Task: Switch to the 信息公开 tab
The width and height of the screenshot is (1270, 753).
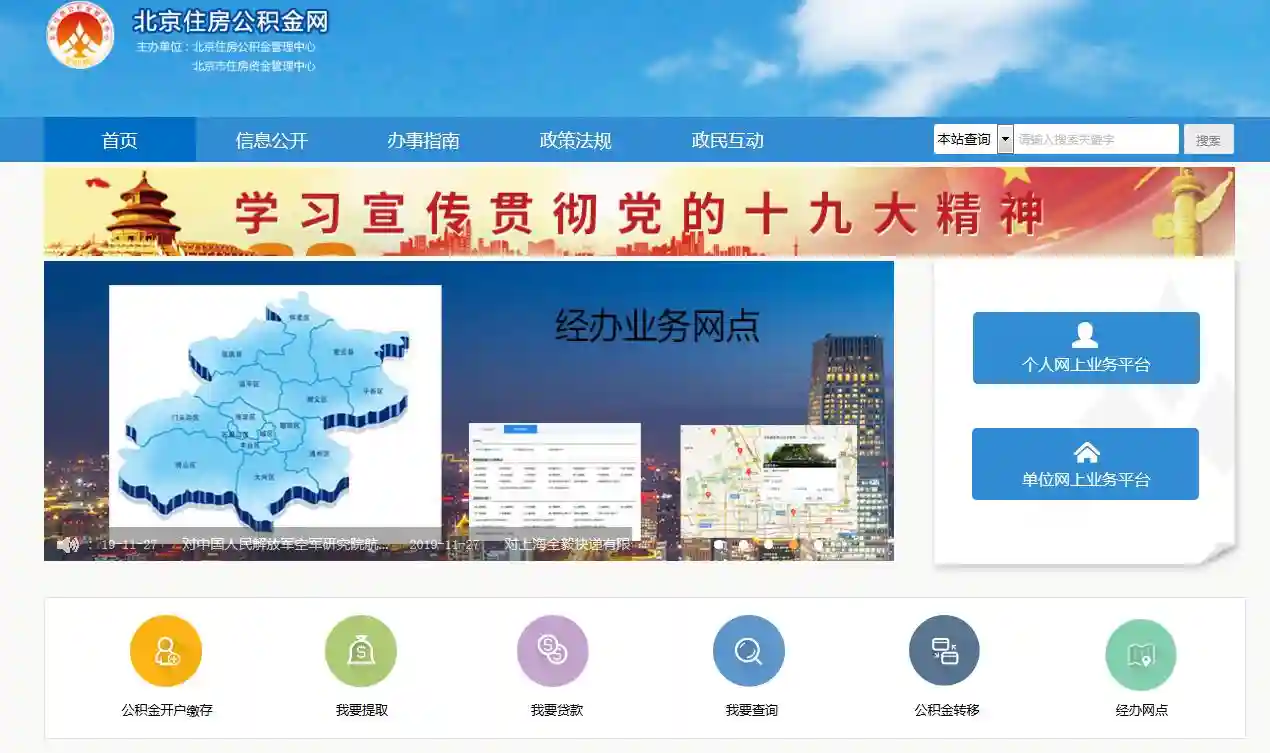Action: tap(270, 140)
